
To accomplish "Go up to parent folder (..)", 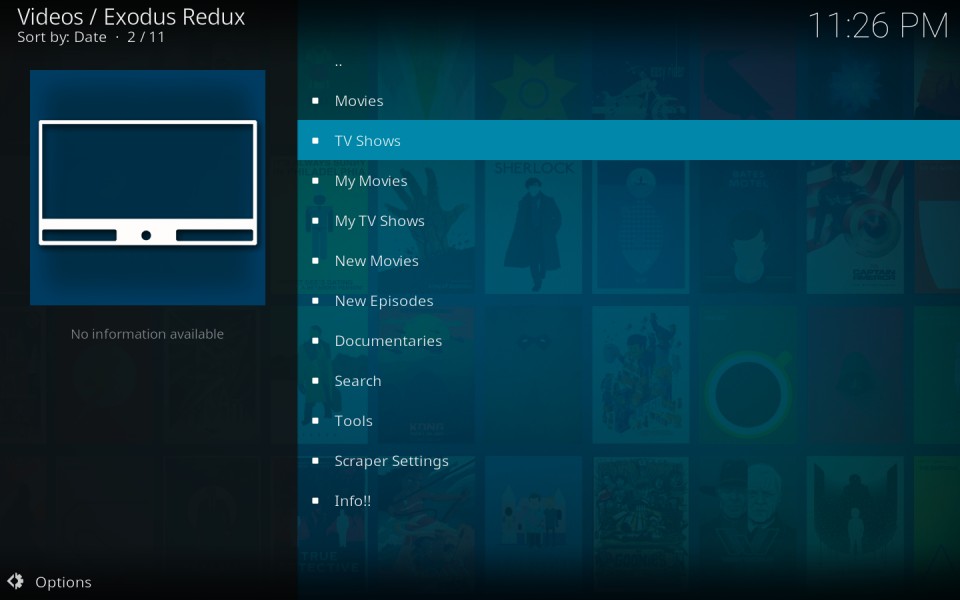I will pos(628,61).
